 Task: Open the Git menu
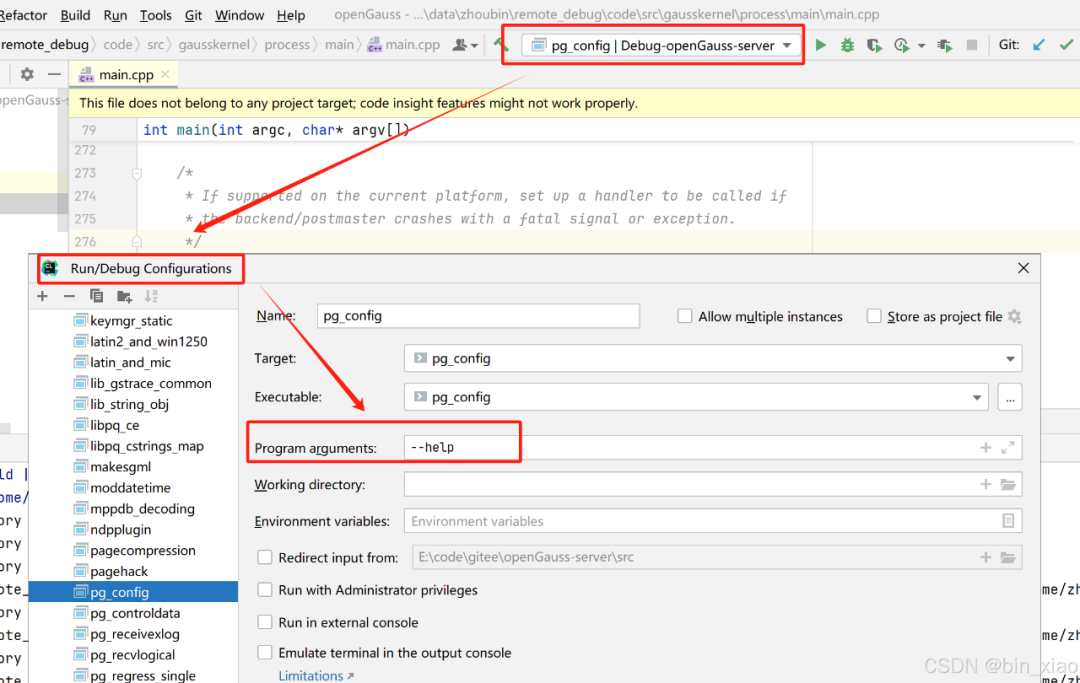pyautogui.click(x=194, y=15)
